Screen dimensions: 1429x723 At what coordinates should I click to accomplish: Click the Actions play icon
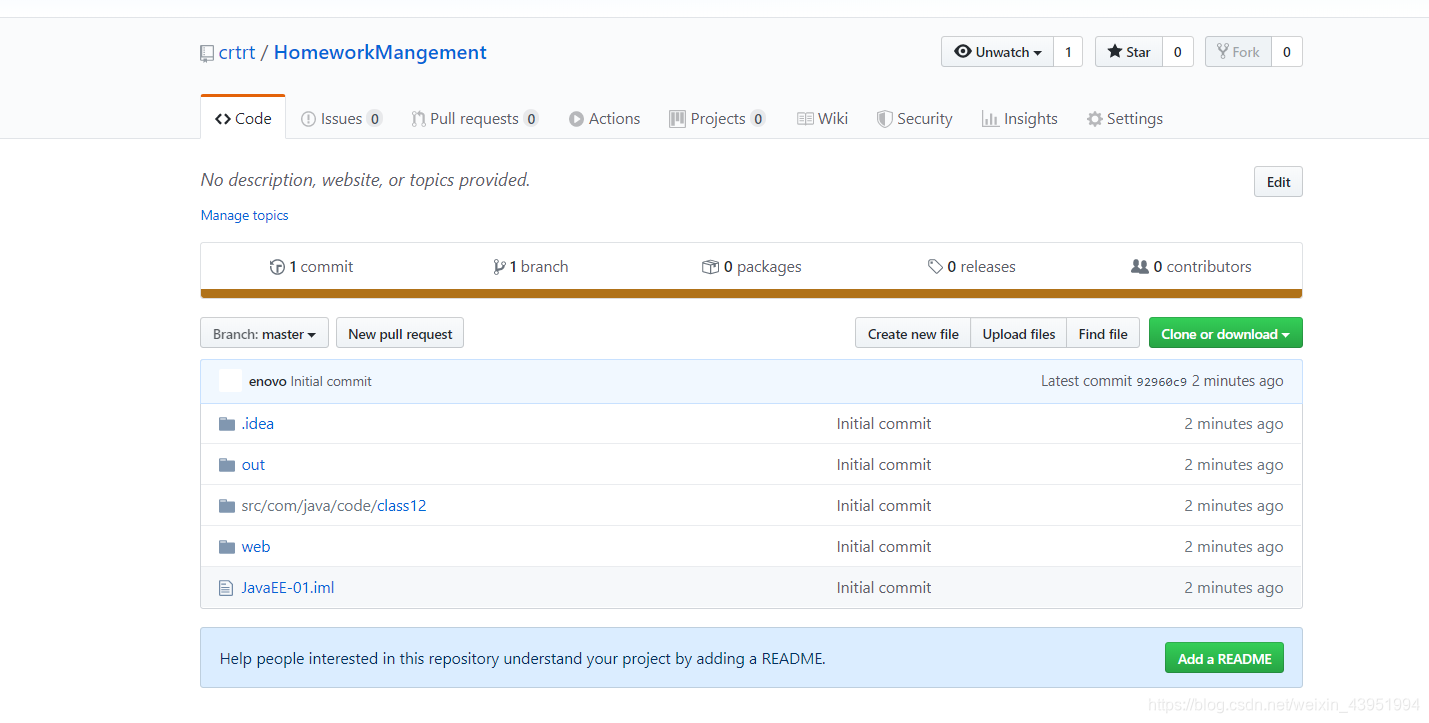tap(576, 119)
